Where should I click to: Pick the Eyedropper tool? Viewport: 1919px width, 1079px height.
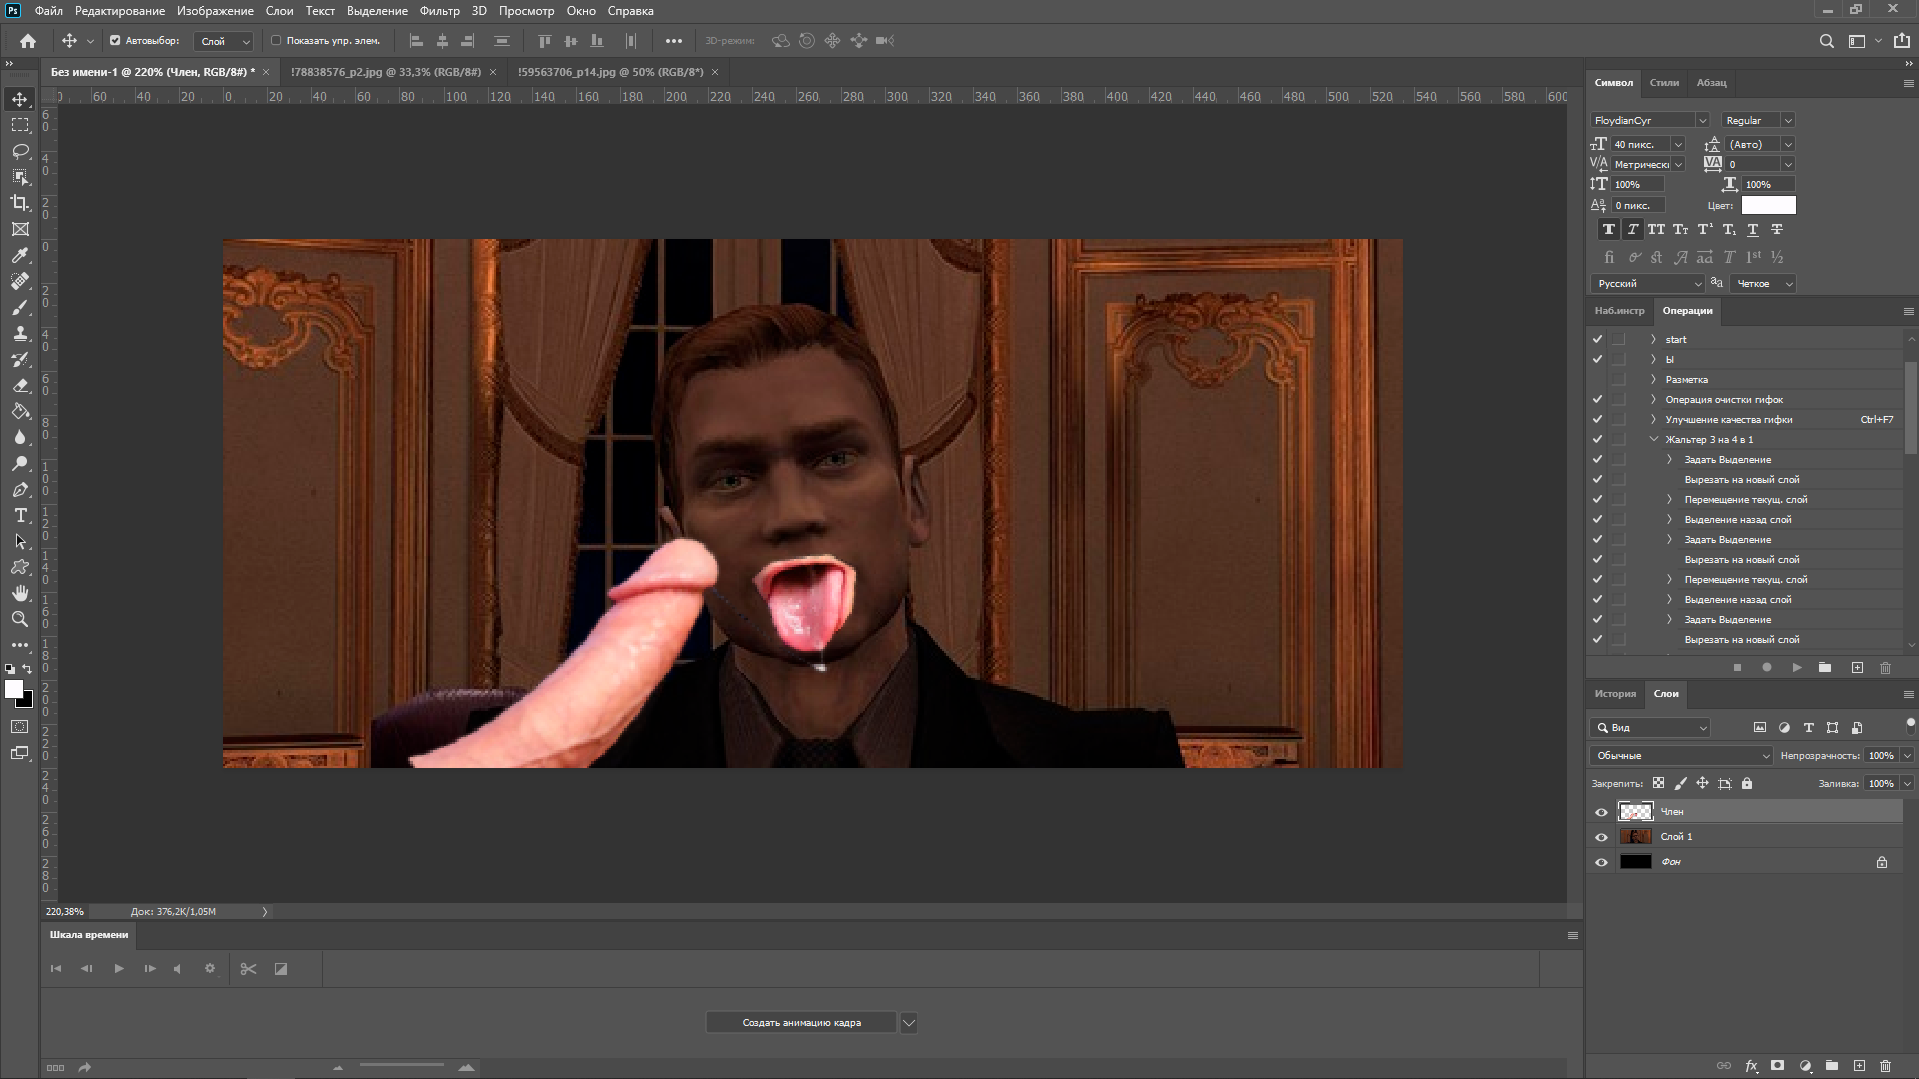click(x=20, y=255)
